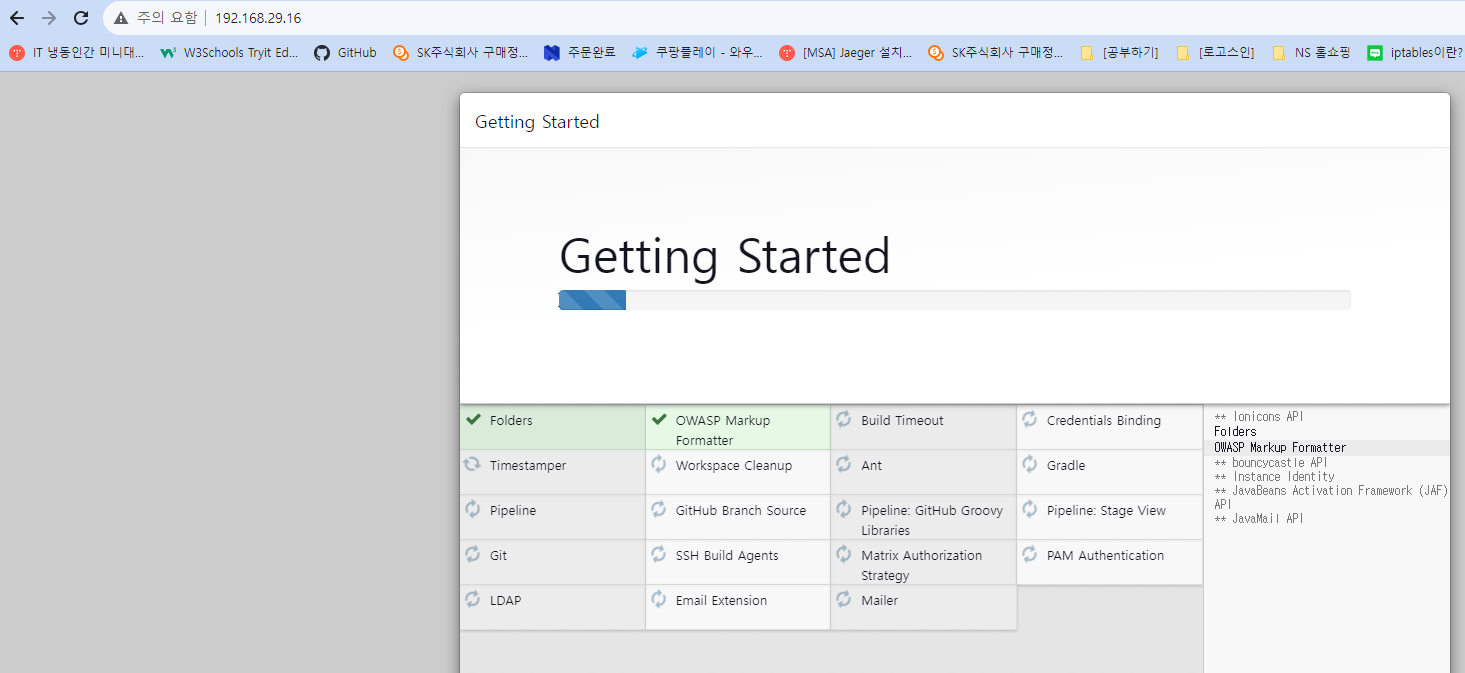
Task: Click the W3Schools favicon in bookmarks
Action: tap(168, 53)
